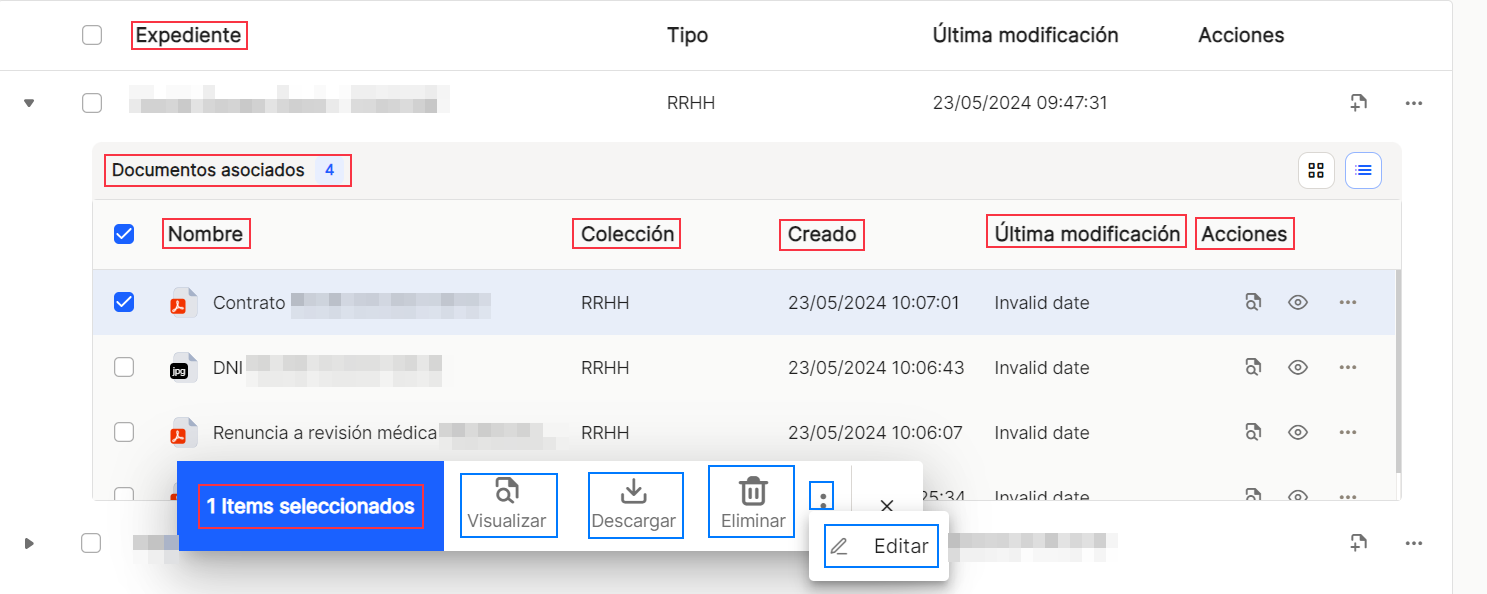Search-preview icon in DNI row
Screen dimensions: 1487x594
1252,367
